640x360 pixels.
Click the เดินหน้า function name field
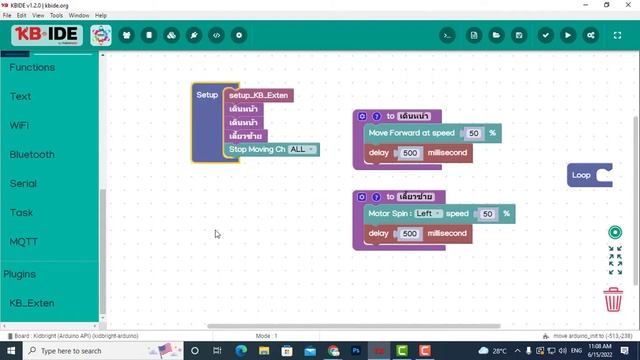(x=414, y=116)
